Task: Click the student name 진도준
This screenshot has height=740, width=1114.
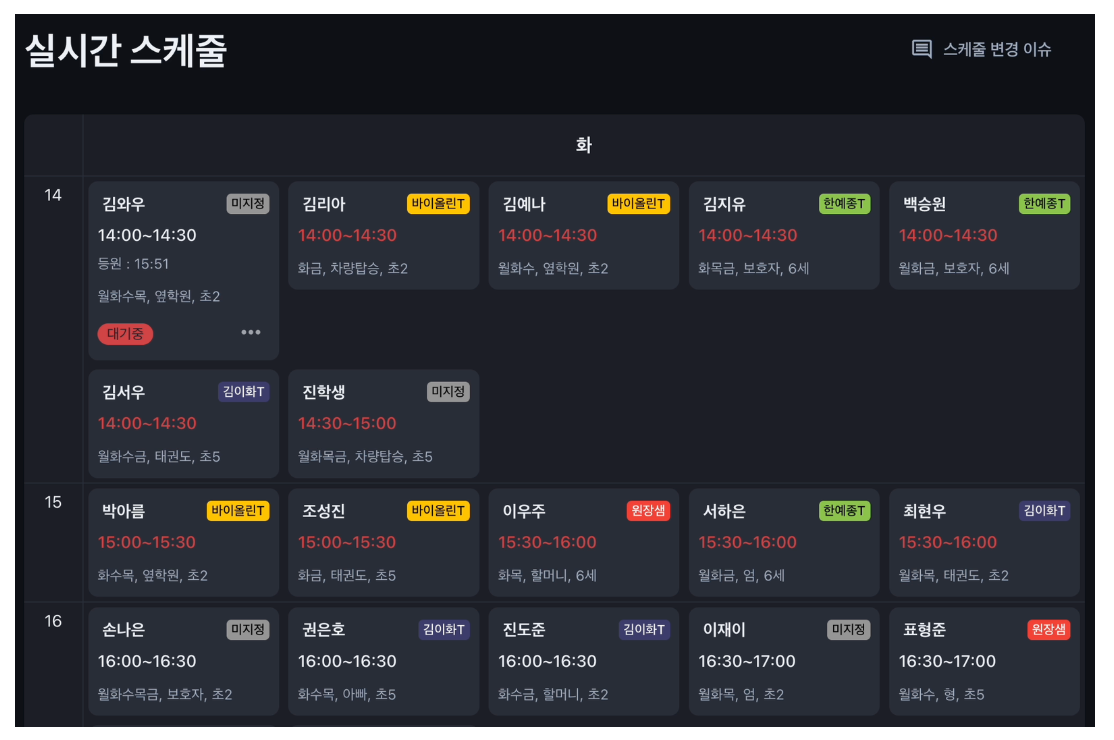Action: (524, 630)
